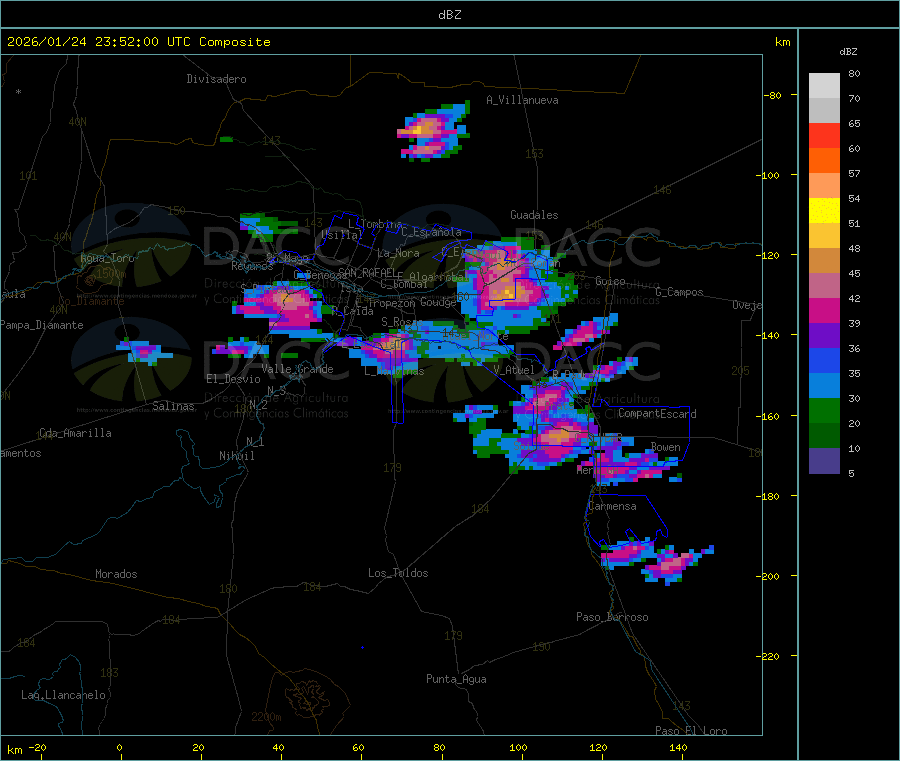Viewport: 900px width, 761px height.
Task: Click the Lag.Llancanelo map label
Action: pyautogui.click(x=64, y=695)
